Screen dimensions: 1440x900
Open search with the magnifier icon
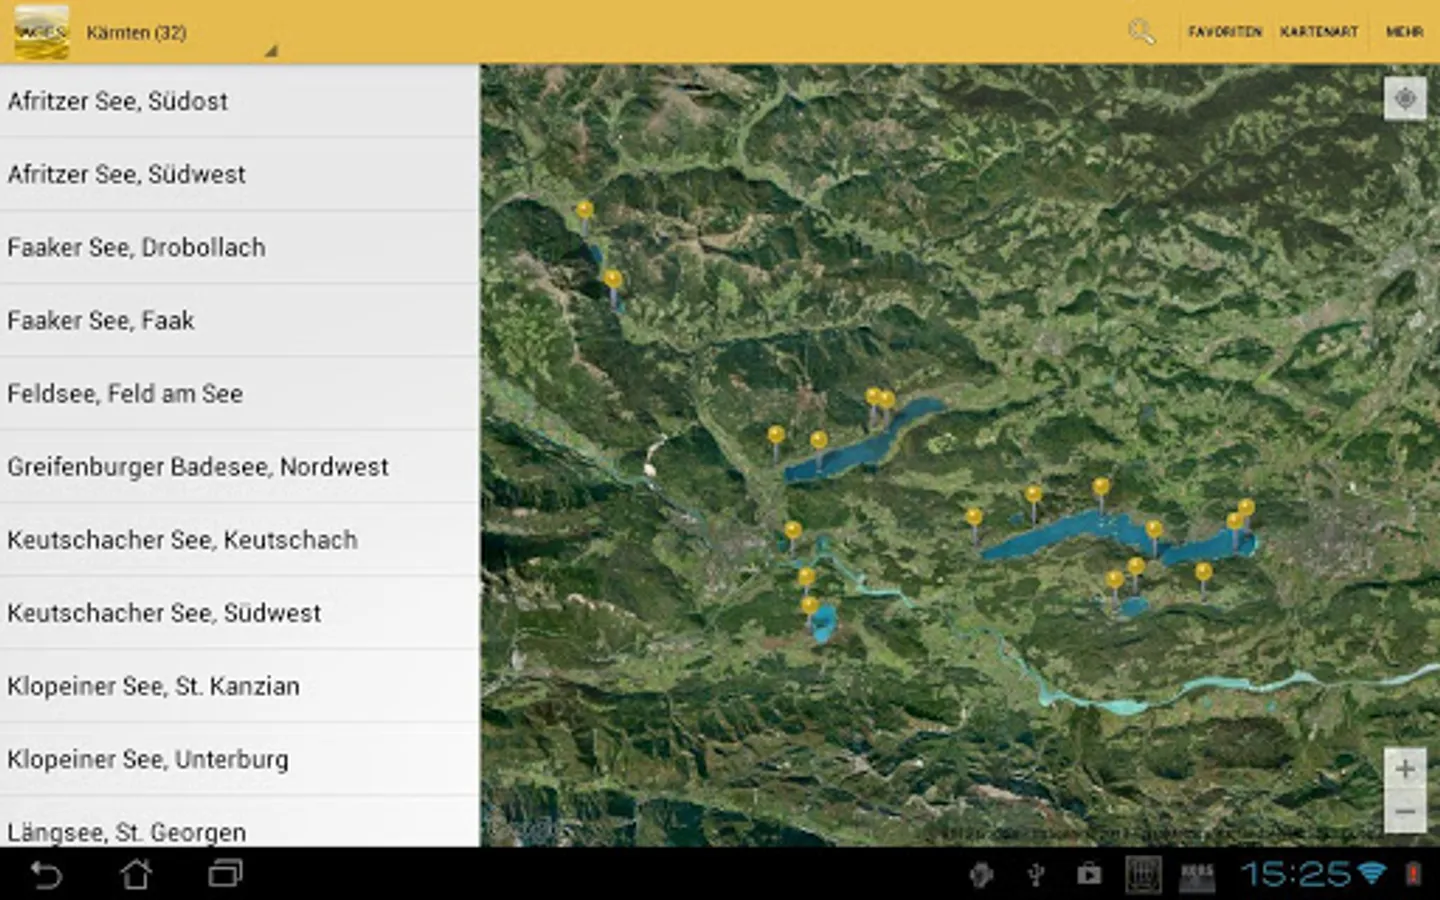1140,31
